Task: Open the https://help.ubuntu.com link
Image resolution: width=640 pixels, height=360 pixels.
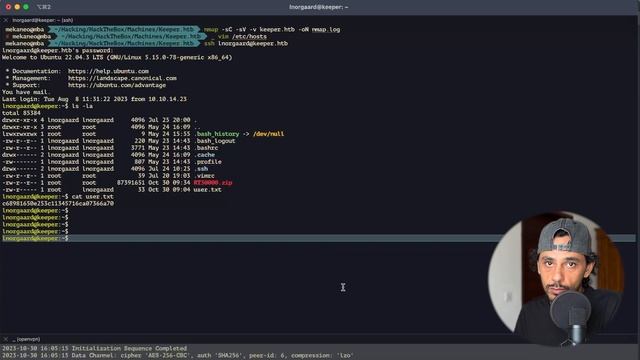Action: [108, 71]
